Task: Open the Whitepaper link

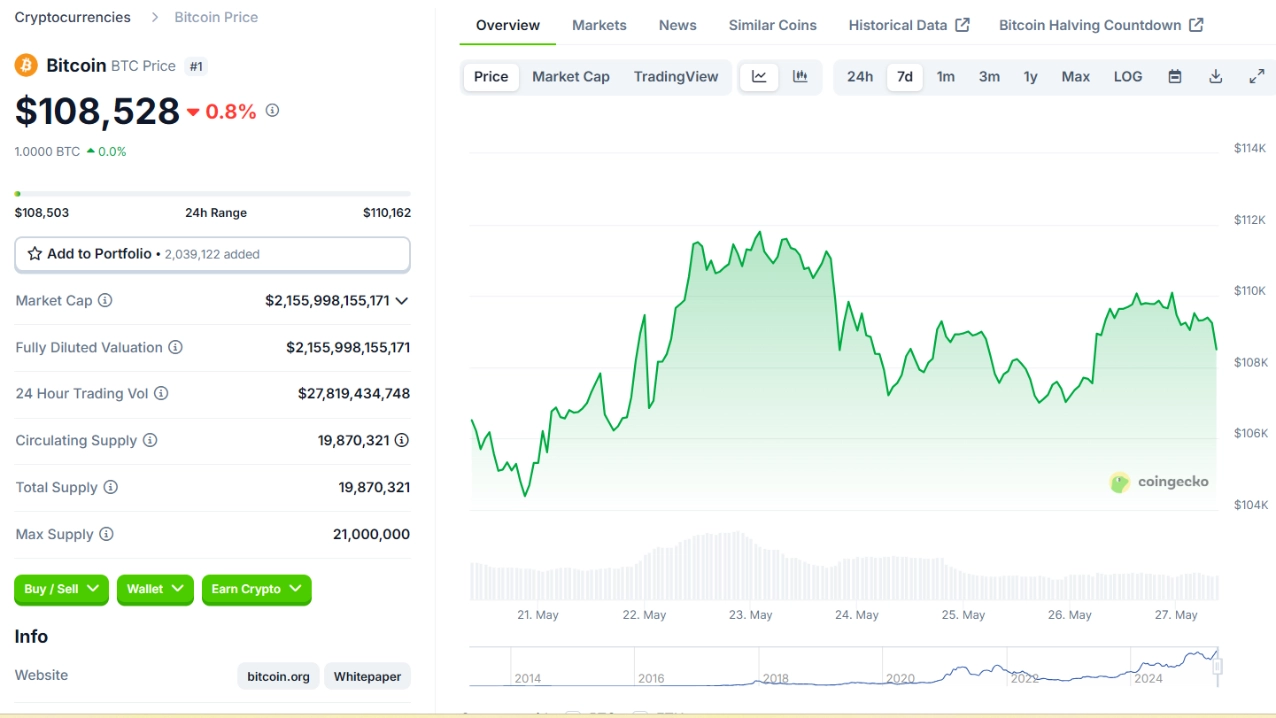Action: (x=367, y=677)
